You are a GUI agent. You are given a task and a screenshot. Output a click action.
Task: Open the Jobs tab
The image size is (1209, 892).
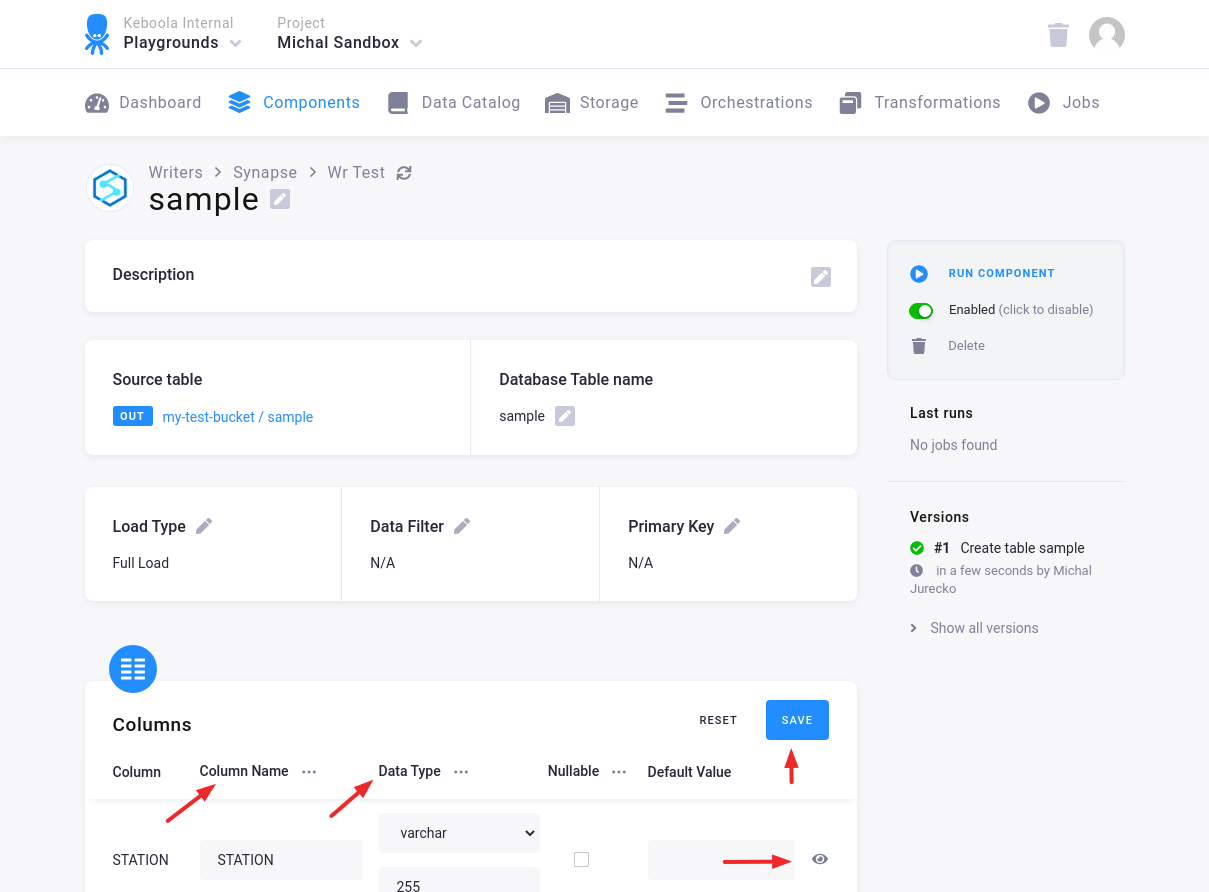point(1064,102)
